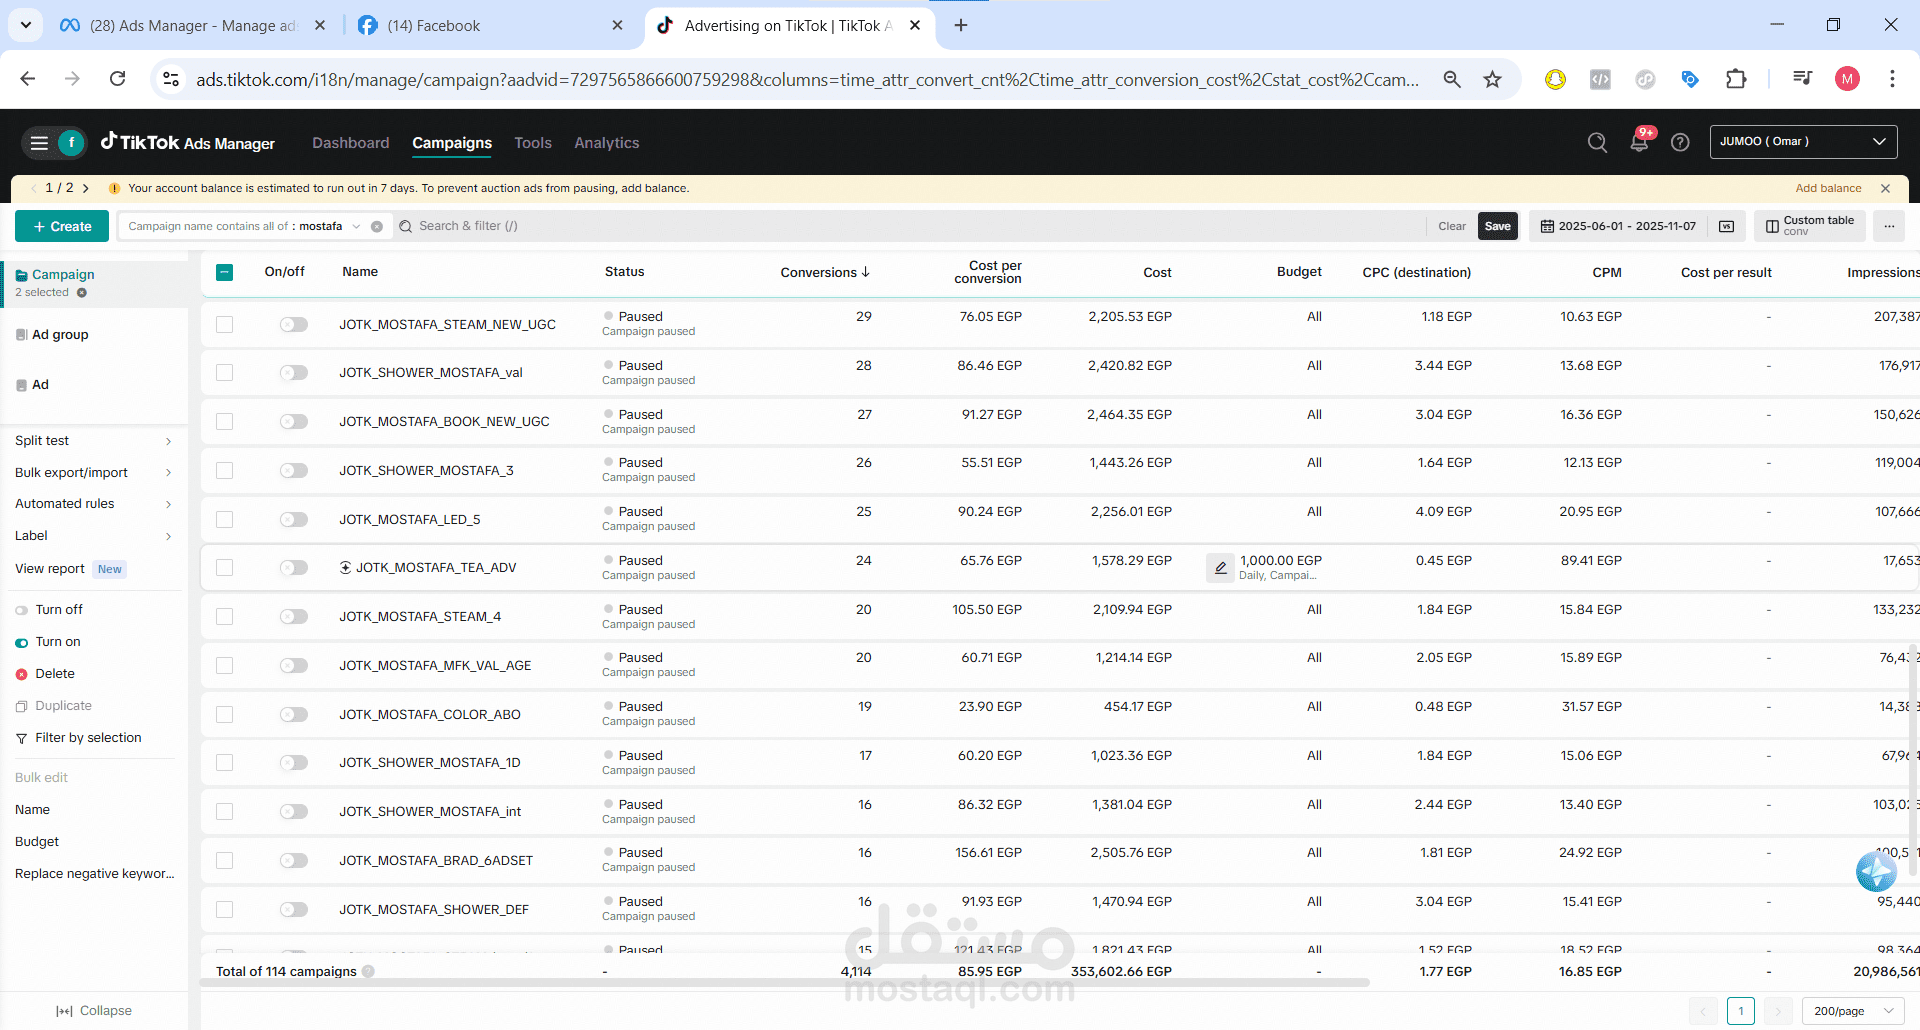Click the calendar icon in the date range
The width and height of the screenshot is (1920, 1030).
click(x=1547, y=226)
